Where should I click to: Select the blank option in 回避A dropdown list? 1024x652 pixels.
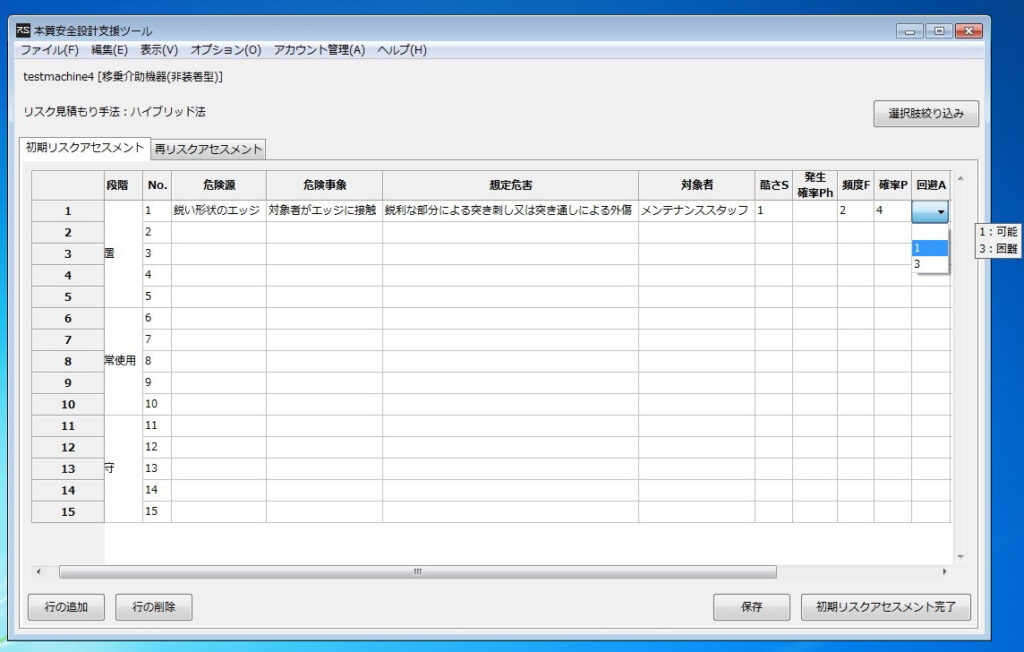(x=930, y=233)
